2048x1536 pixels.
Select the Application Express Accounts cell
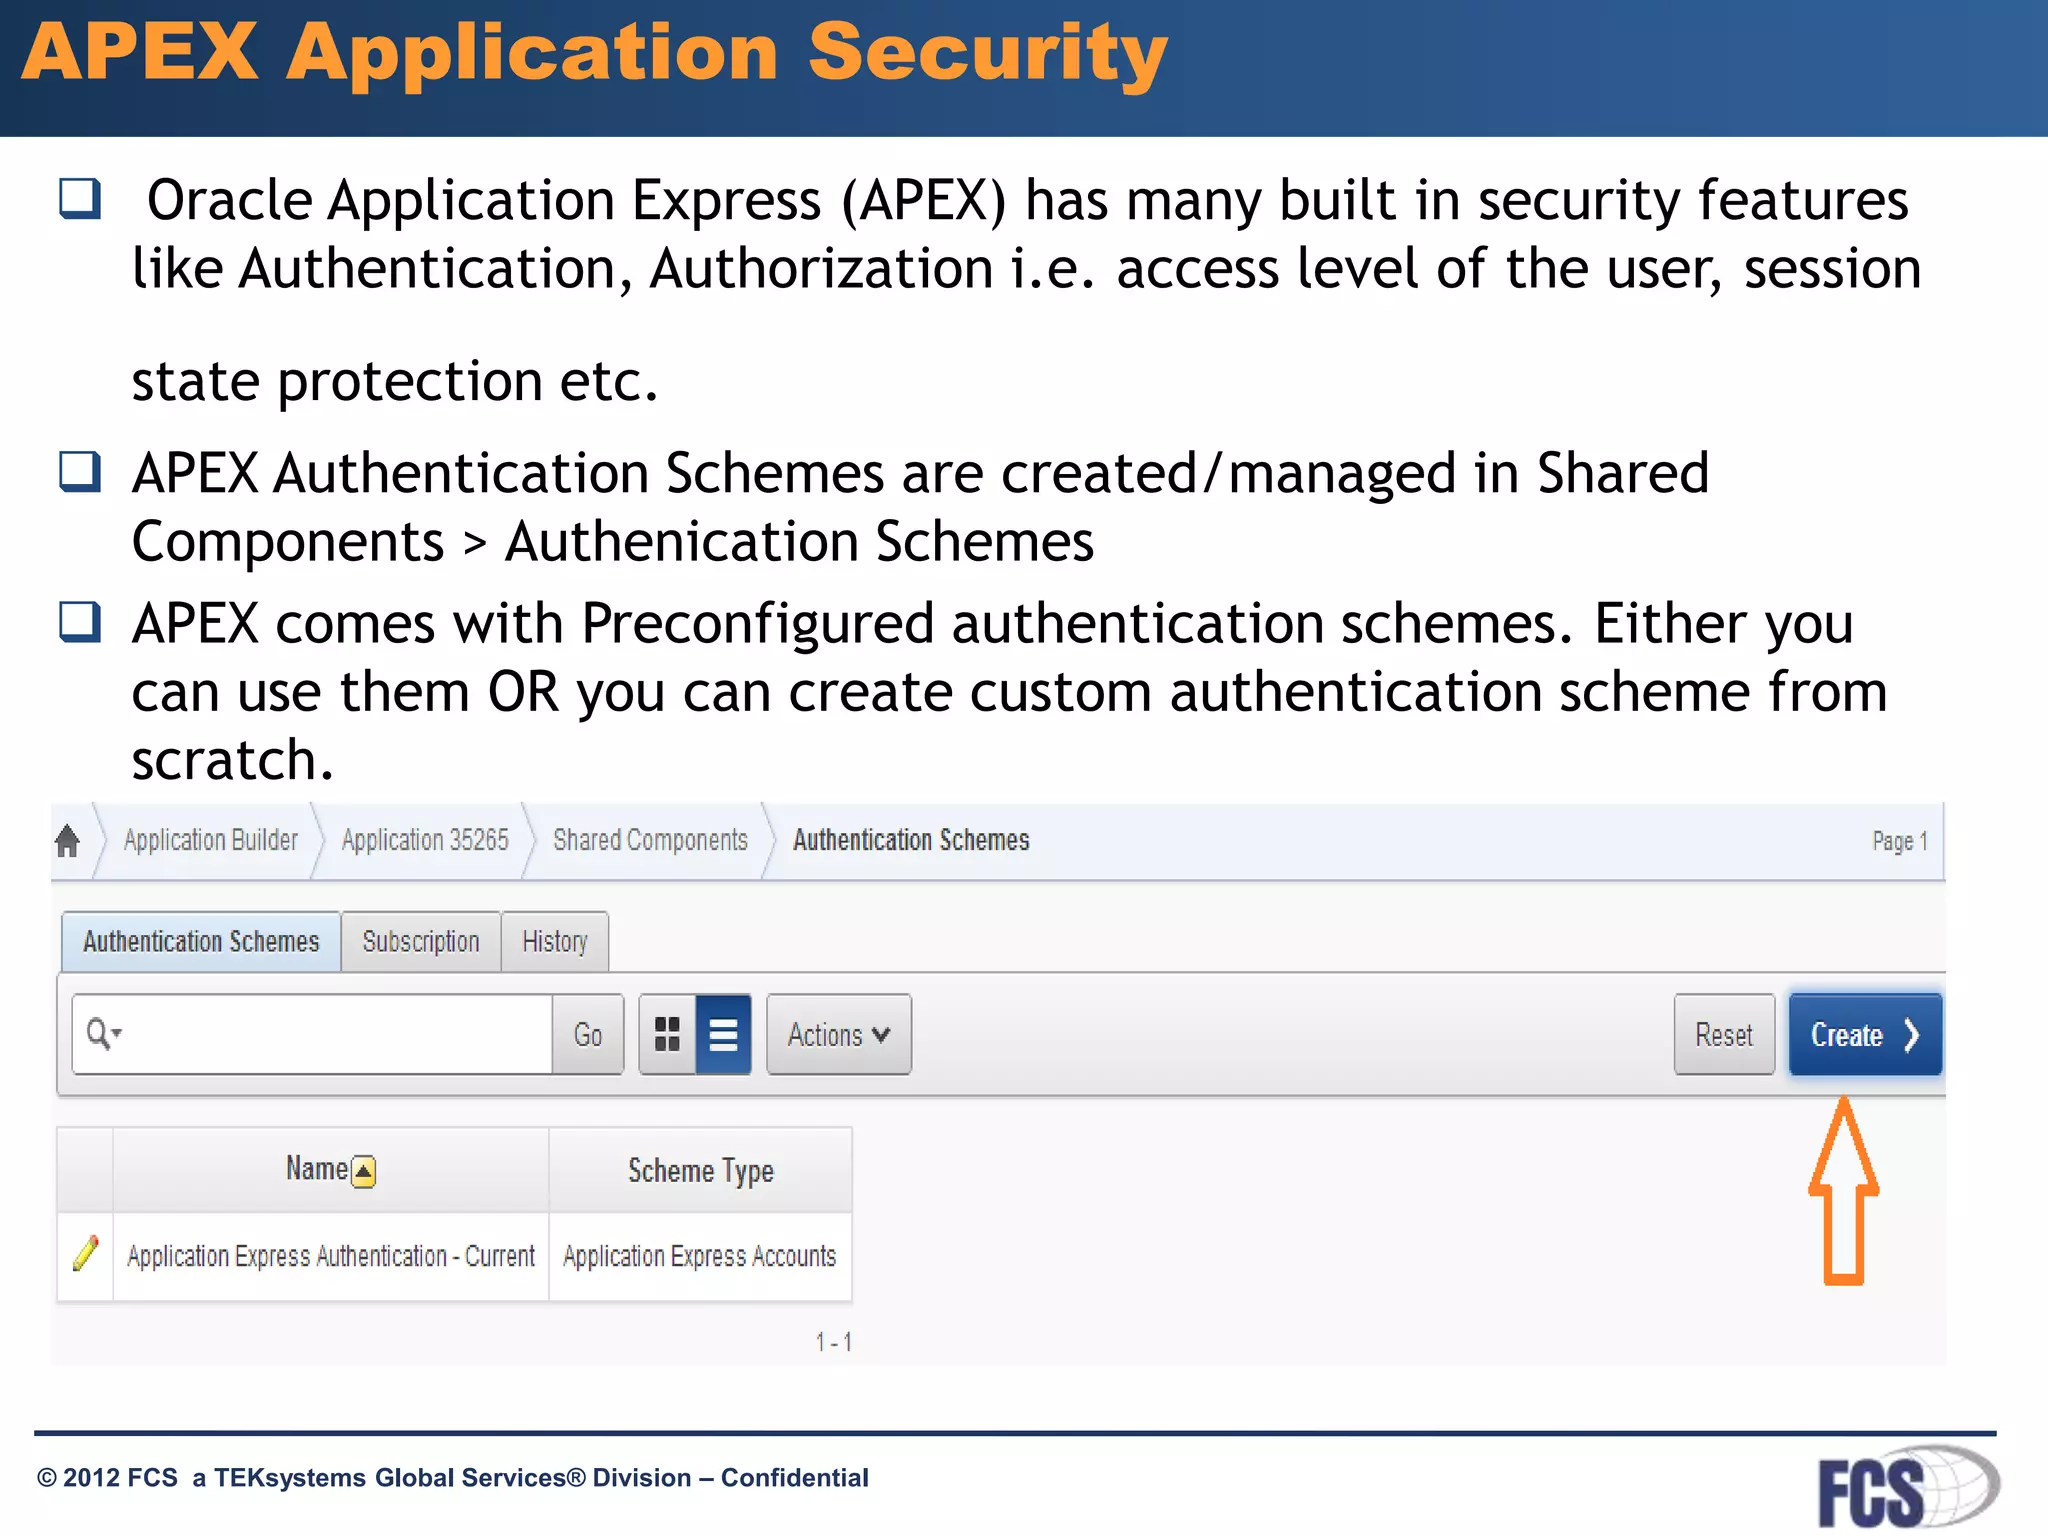coord(700,1256)
